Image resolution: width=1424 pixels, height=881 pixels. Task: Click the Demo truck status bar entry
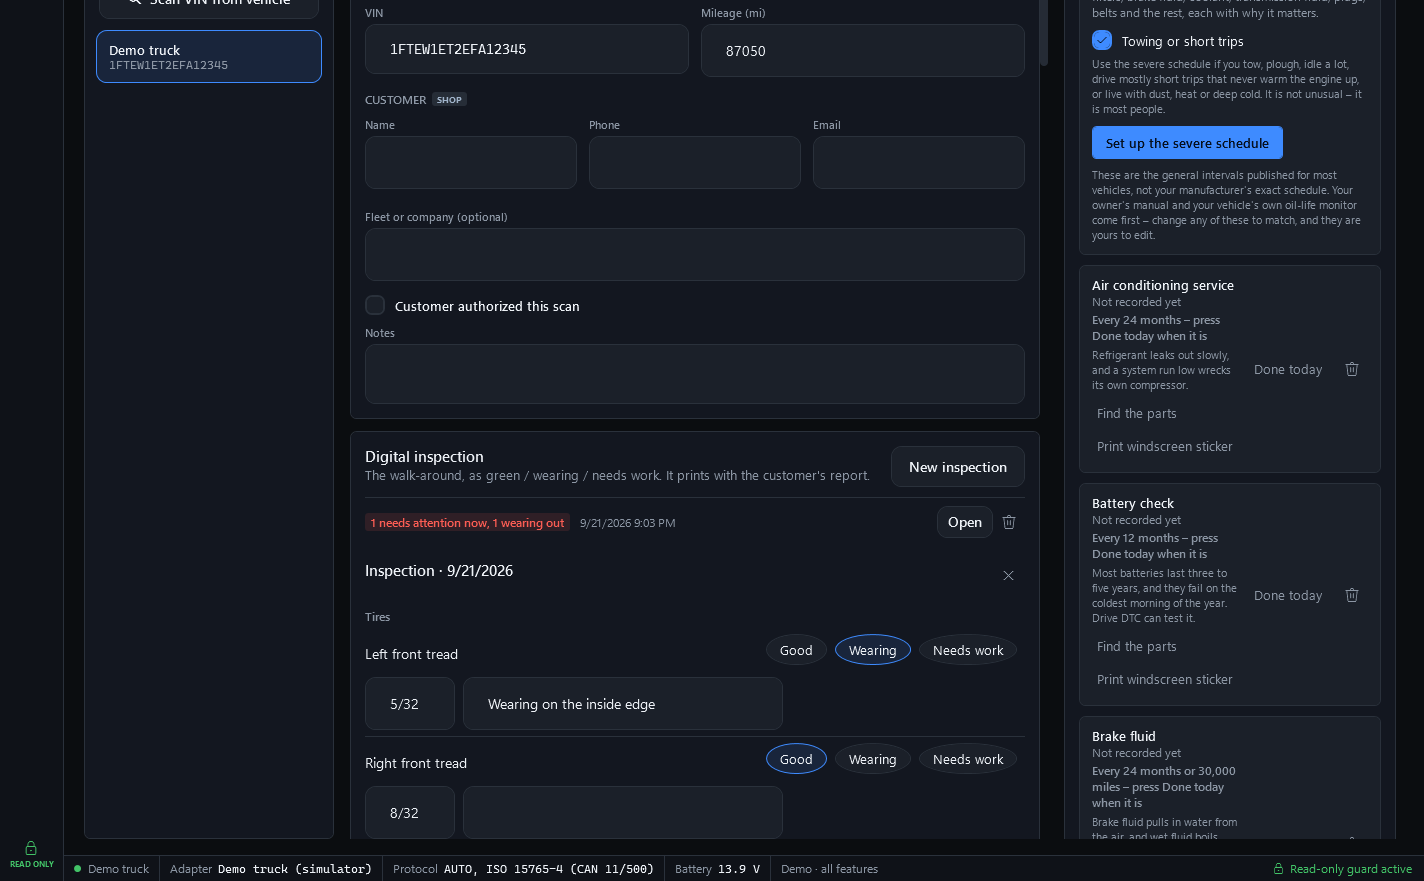tap(112, 869)
